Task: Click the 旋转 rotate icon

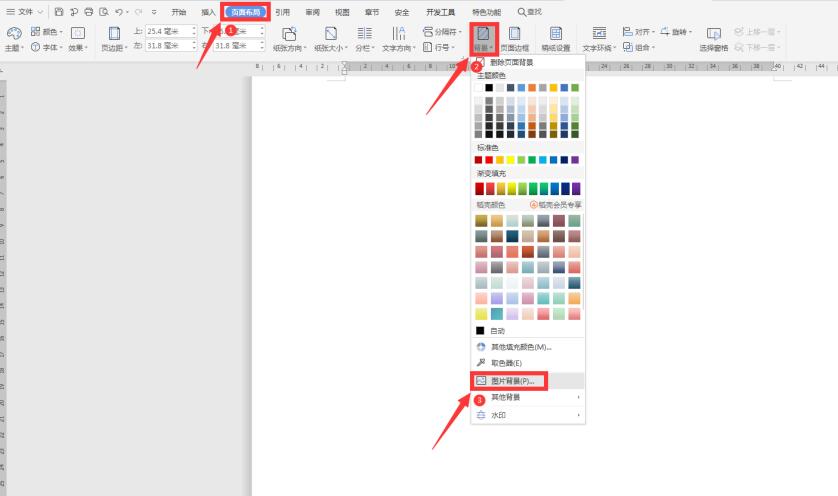Action: (665, 32)
